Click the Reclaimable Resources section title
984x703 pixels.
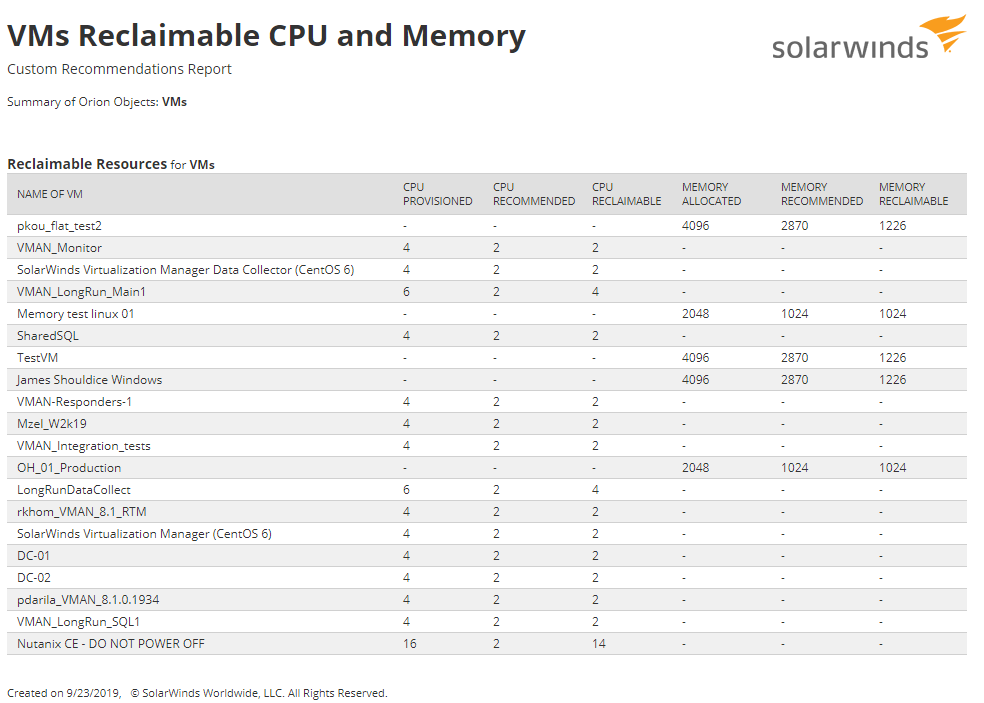[87, 164]
